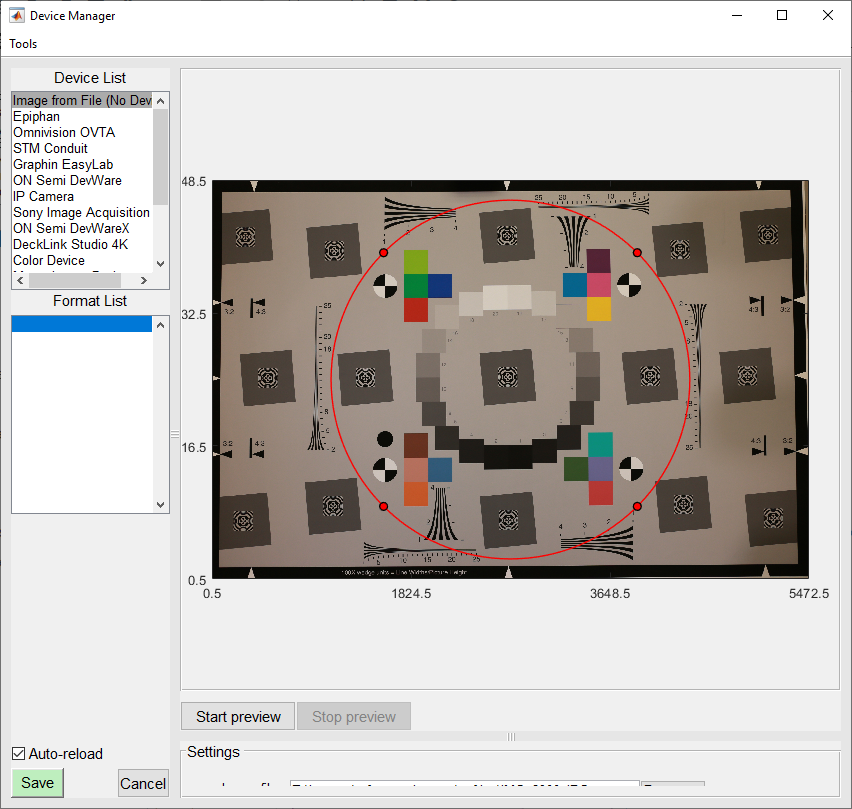
Task: Open the Tools menu
Action: (x=23, y=44)
